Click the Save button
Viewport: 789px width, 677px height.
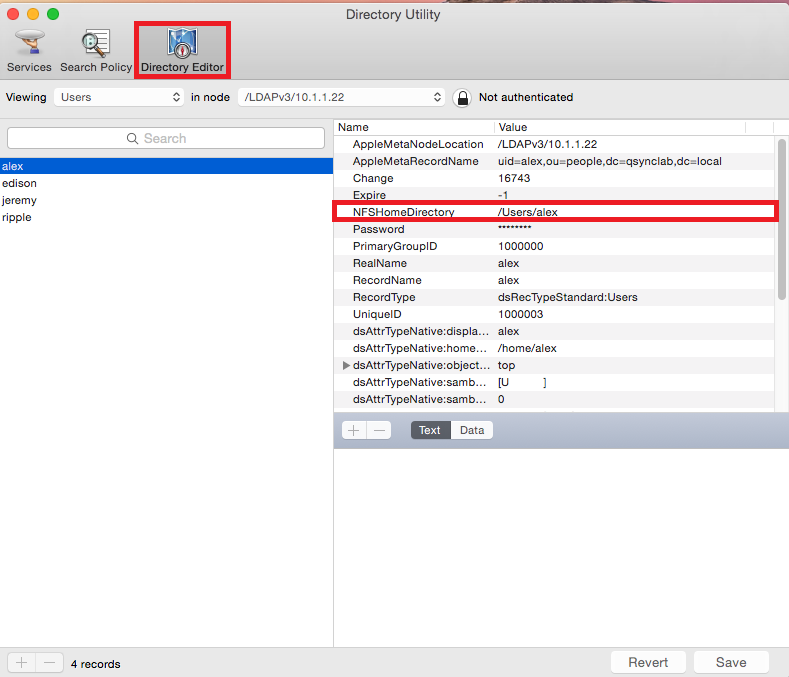(x=731, y=662)
